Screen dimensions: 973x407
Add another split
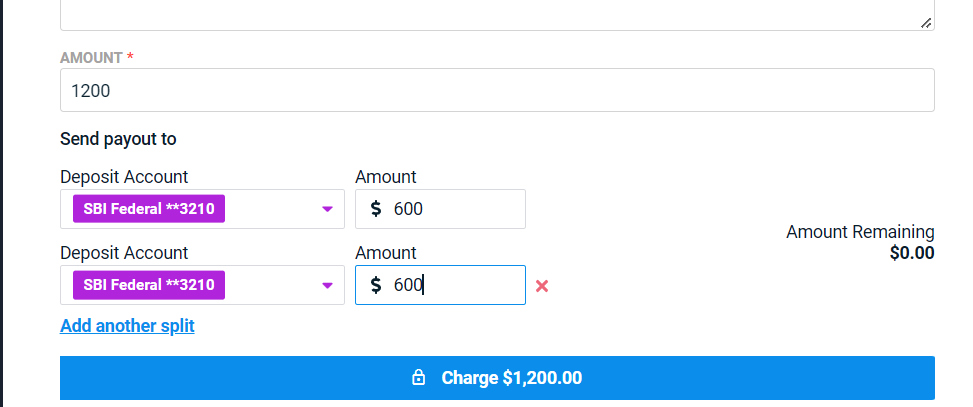click(127, 326)
